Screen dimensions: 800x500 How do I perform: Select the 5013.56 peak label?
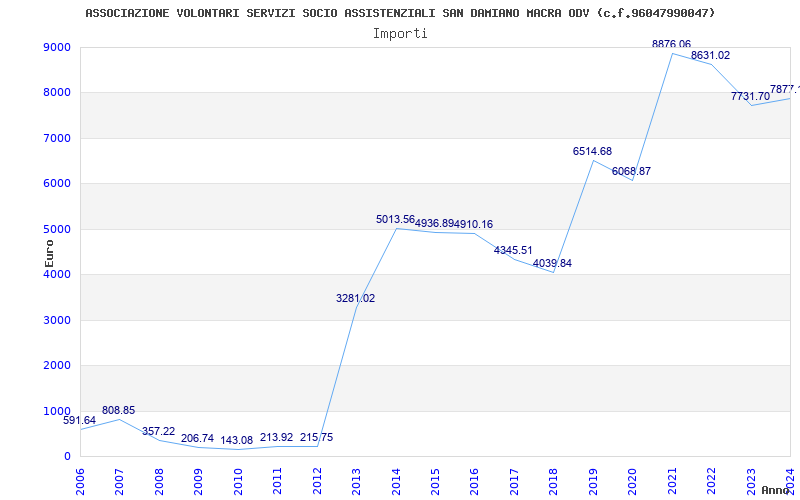pyautogui.click(x=395, y=219)
